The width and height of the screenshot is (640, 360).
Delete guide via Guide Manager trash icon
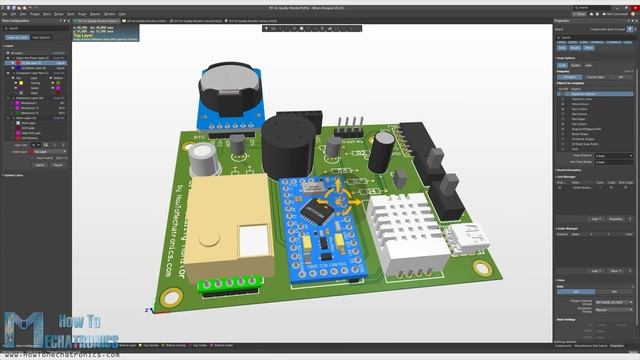630,271
